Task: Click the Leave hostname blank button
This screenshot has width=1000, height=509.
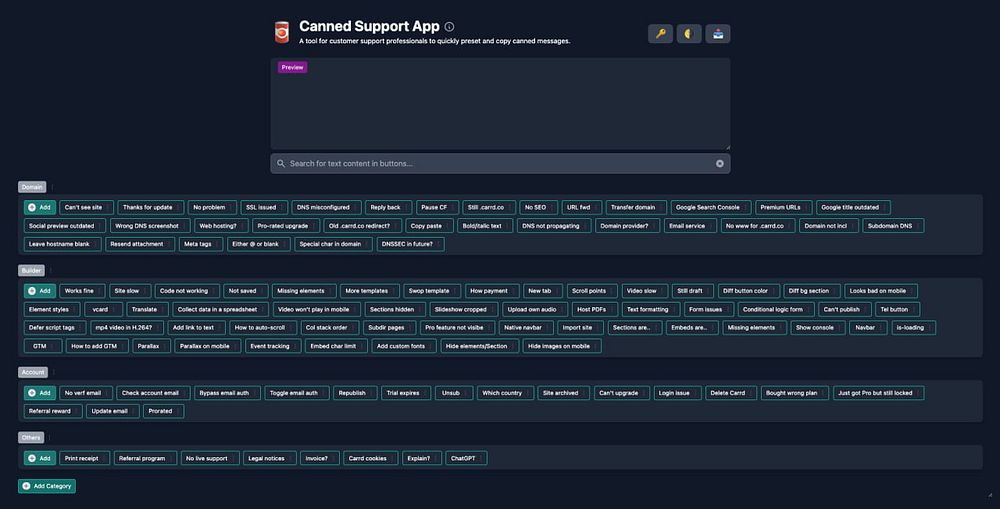Action: click(62, 244)
